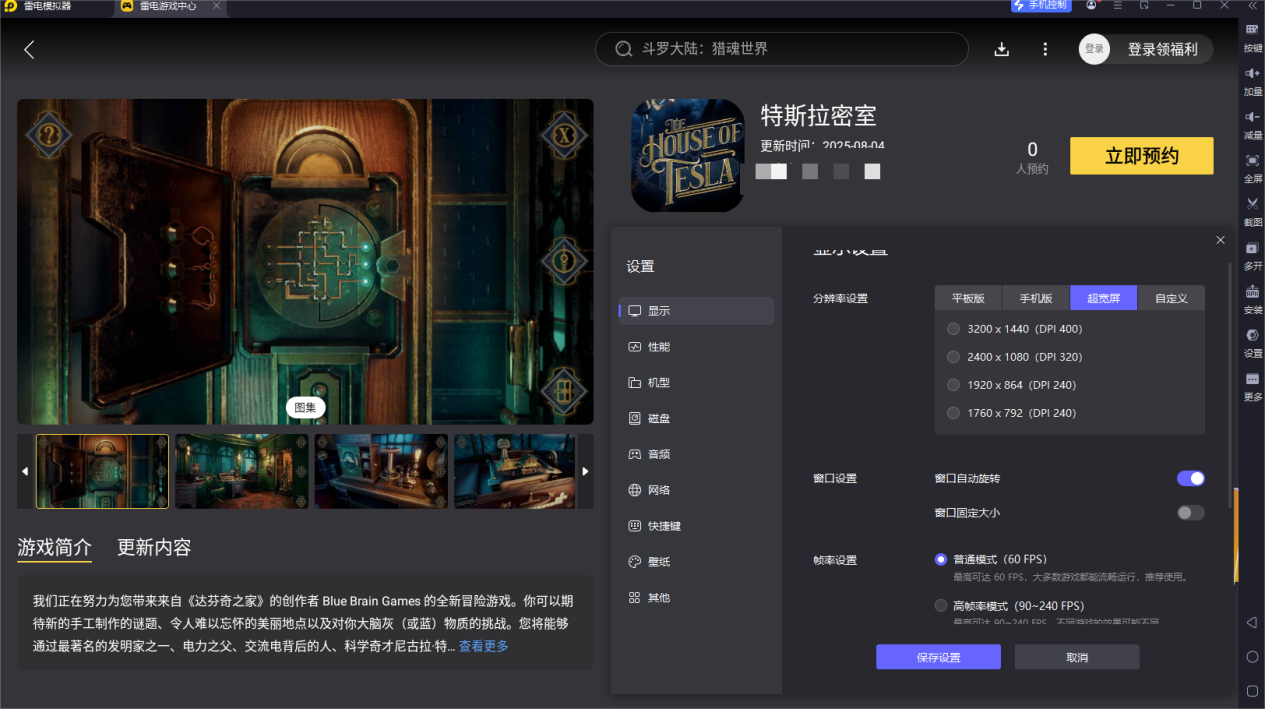Click the magnifier icon in the search bar
1265x709 pixels.
pos(624,49)
